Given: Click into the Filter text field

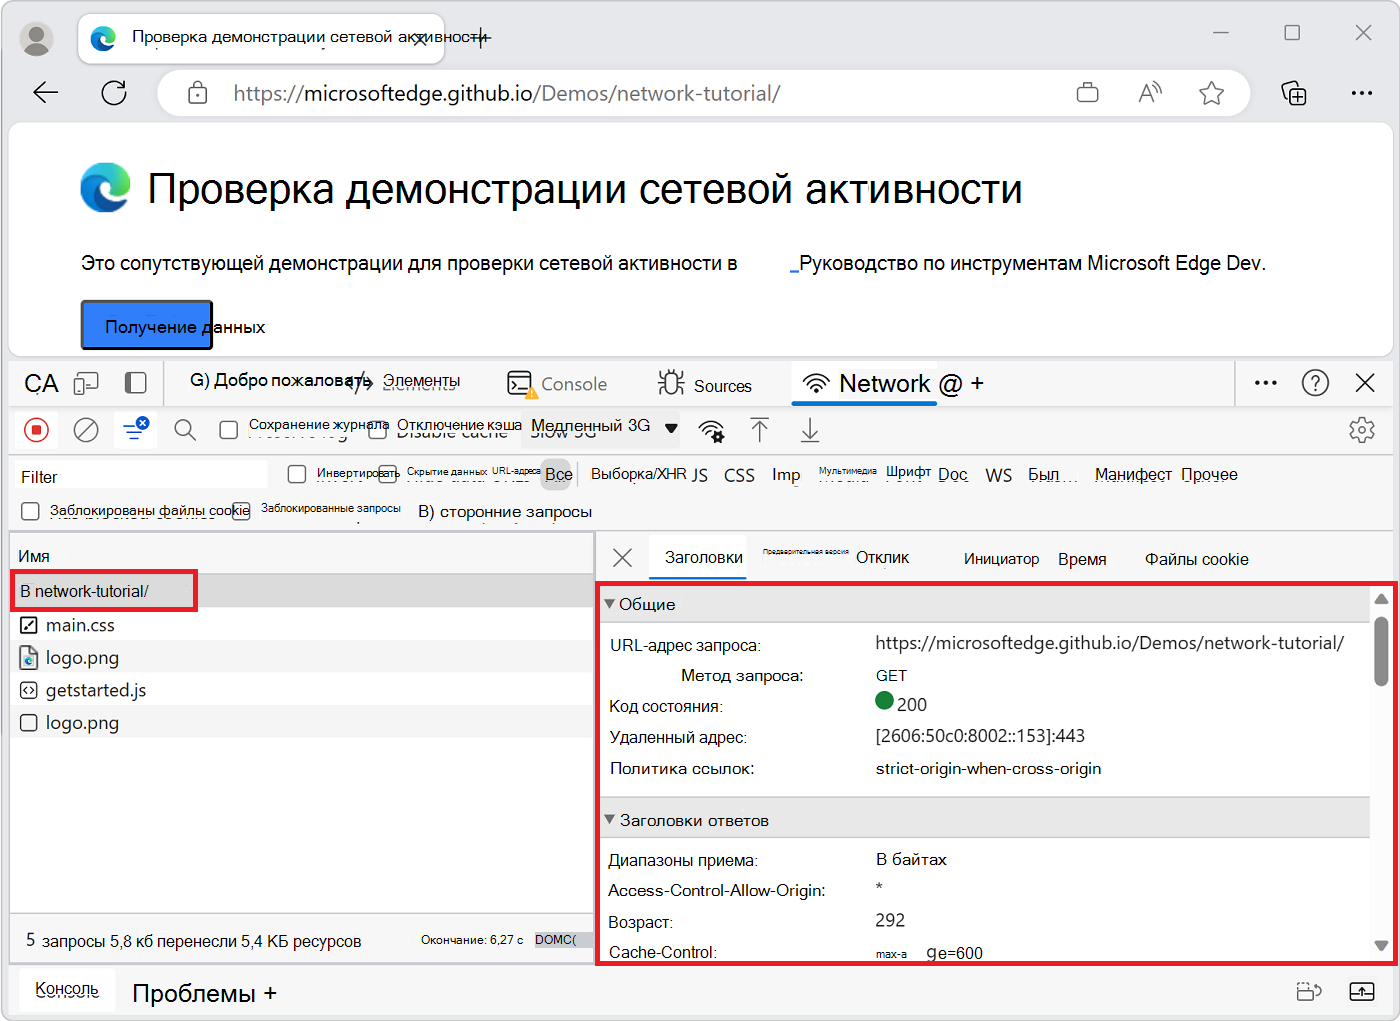Looking at the screenshot, I should tap(142, 476).
